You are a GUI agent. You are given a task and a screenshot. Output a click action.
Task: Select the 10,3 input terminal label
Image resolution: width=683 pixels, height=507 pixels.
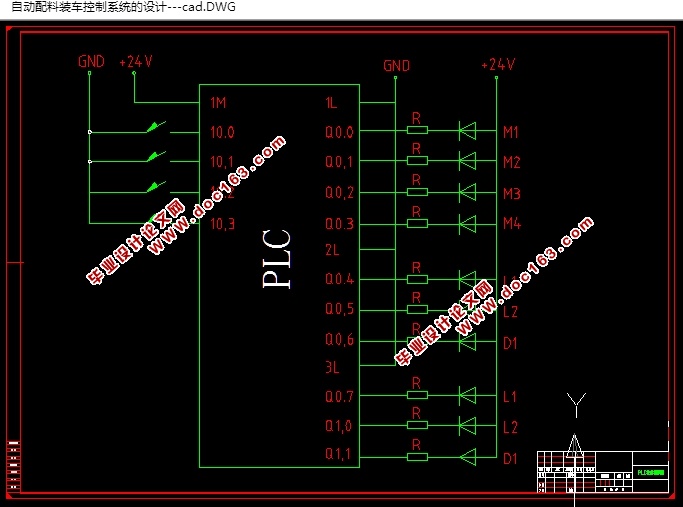point(222,224)
